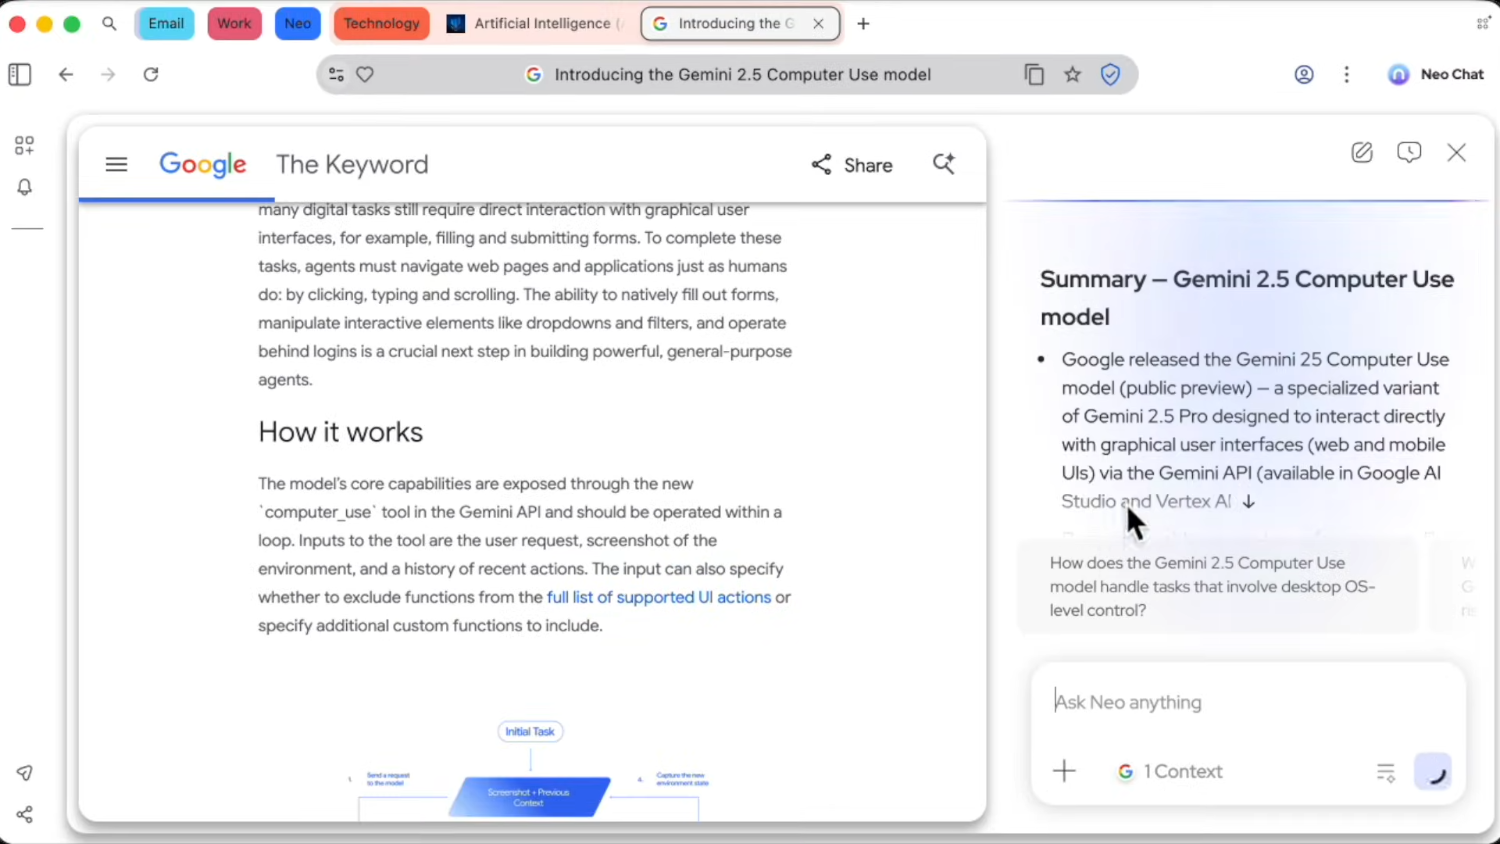Viewport: 1500px width, 844px height.
Task: Click the Summary — Gemini 2.5 Computer Use heading
Action: [1247, 298]
